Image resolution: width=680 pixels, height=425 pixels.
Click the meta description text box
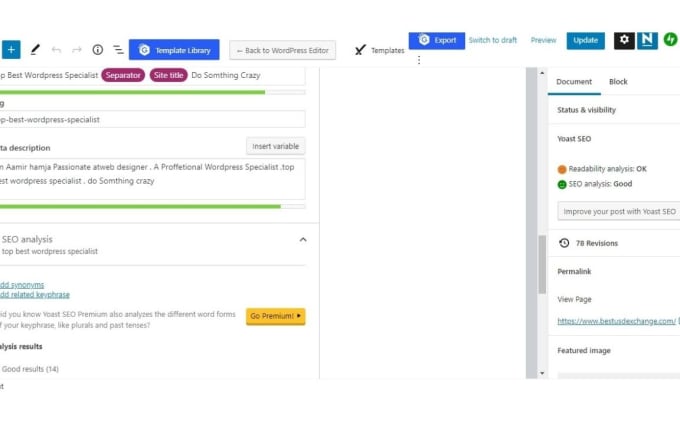pos(152,179)
